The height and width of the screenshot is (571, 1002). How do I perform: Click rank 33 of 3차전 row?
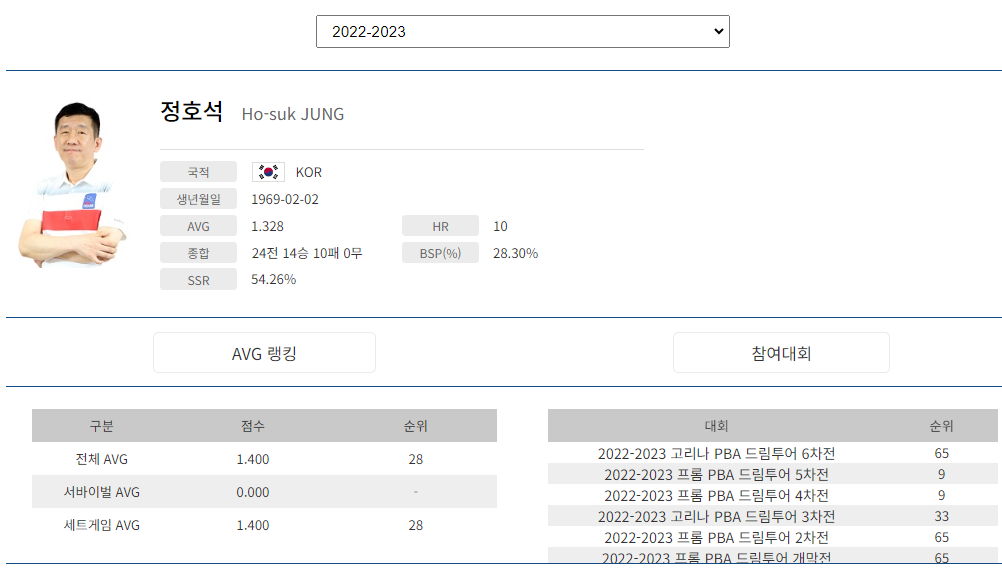(x=941, y=516)
